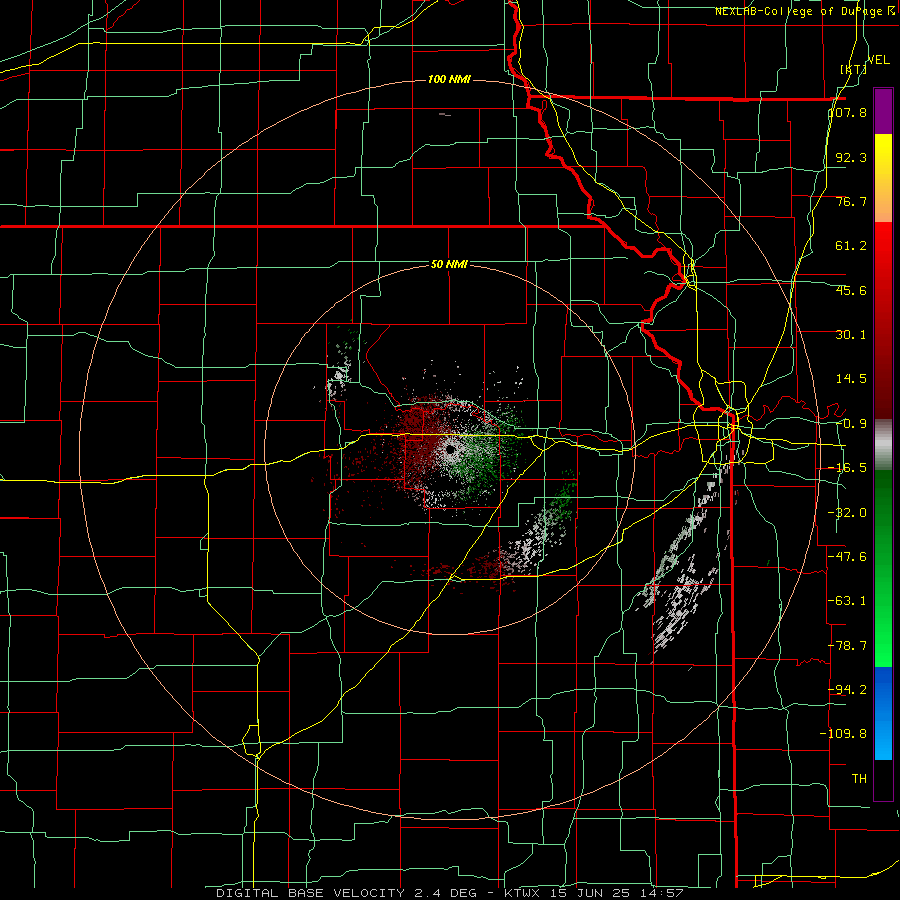The height and width of the screenshot is (900, 900).
Task: Click the blue segment of the color bar
Action: 883,713
